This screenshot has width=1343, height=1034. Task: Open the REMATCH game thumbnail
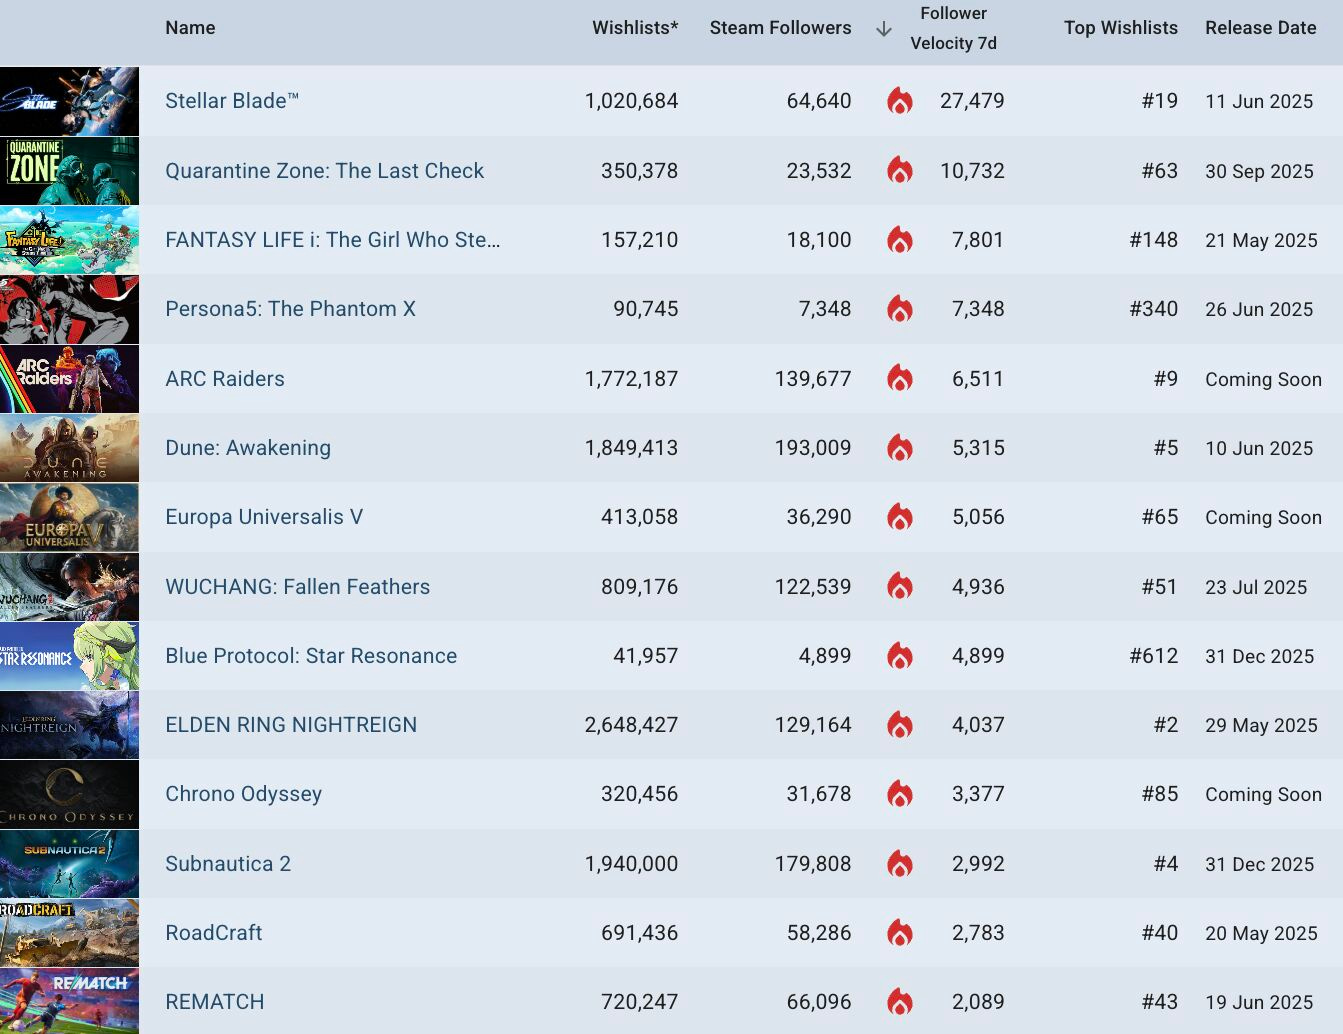click(69, 1001)
